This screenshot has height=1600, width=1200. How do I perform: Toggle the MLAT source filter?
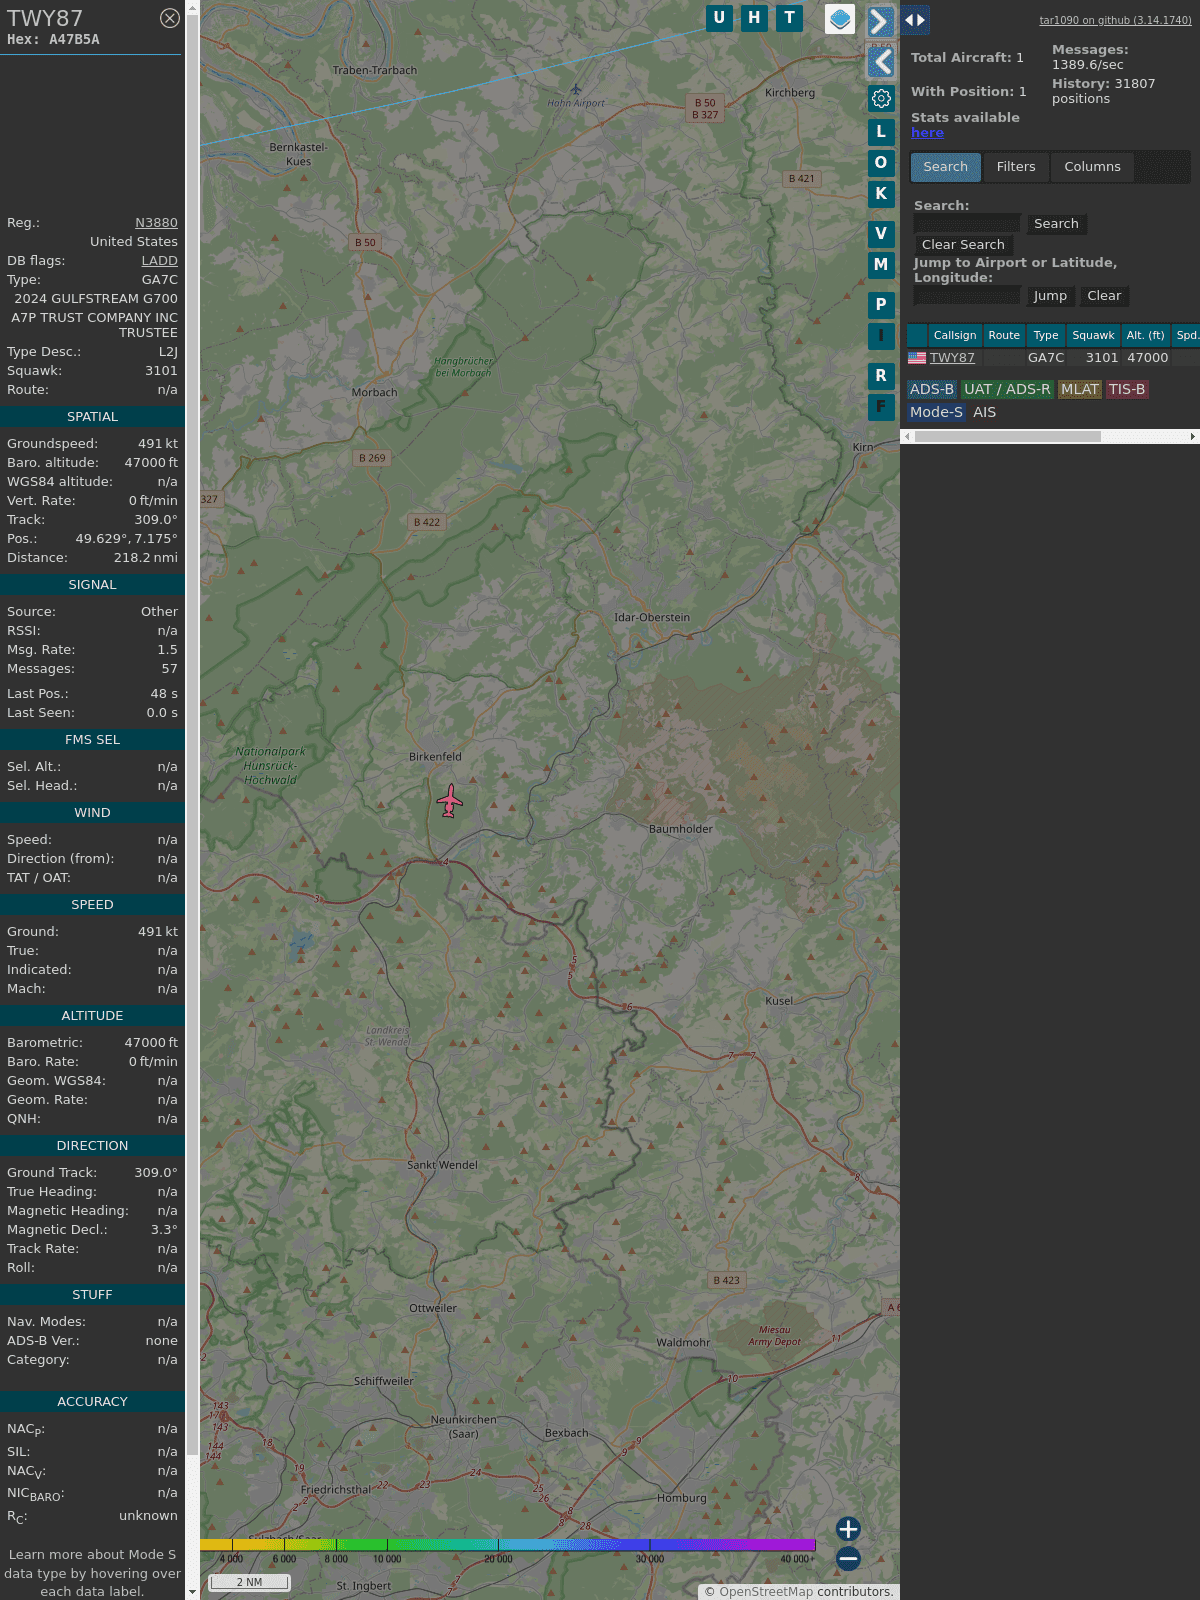pyautogui.click(x=1079, y=389)
